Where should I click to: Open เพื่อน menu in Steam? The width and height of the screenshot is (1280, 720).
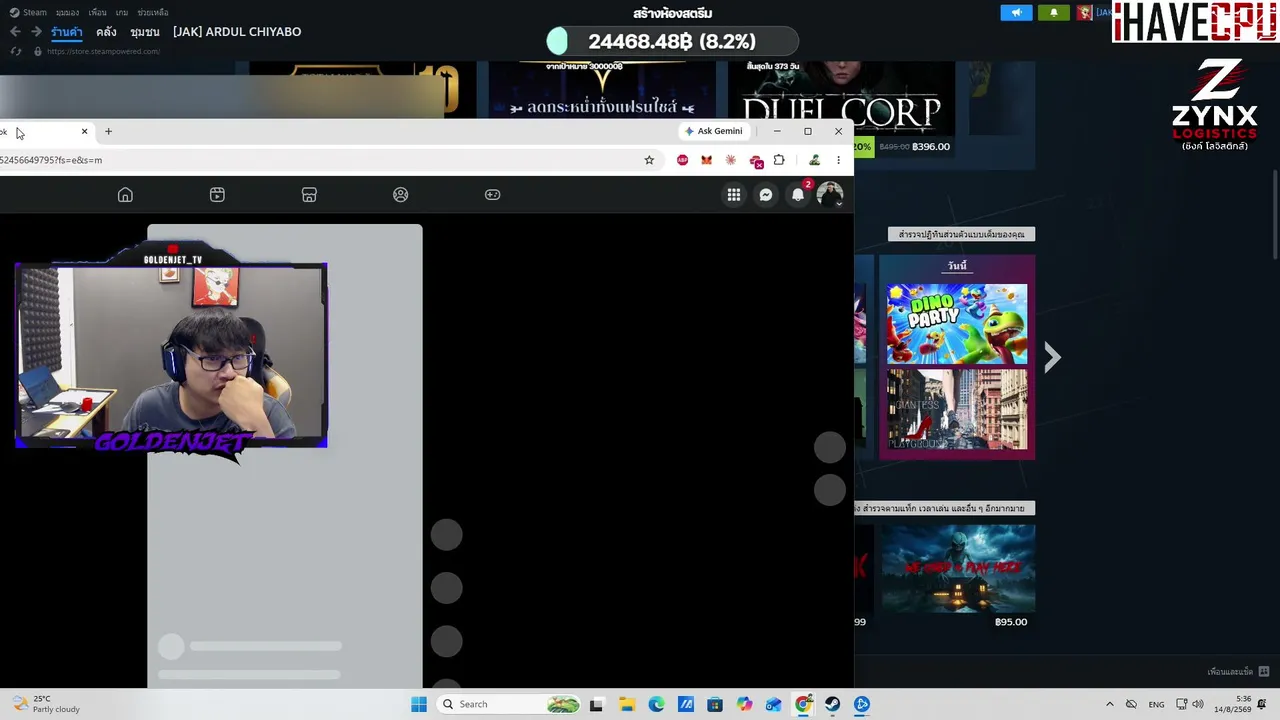pyautogui.click(x=97, y=13)
